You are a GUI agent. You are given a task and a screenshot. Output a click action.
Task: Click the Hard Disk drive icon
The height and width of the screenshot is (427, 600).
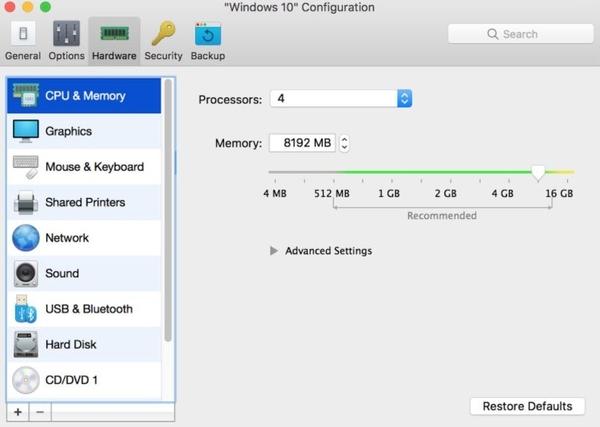pos(25,344)
